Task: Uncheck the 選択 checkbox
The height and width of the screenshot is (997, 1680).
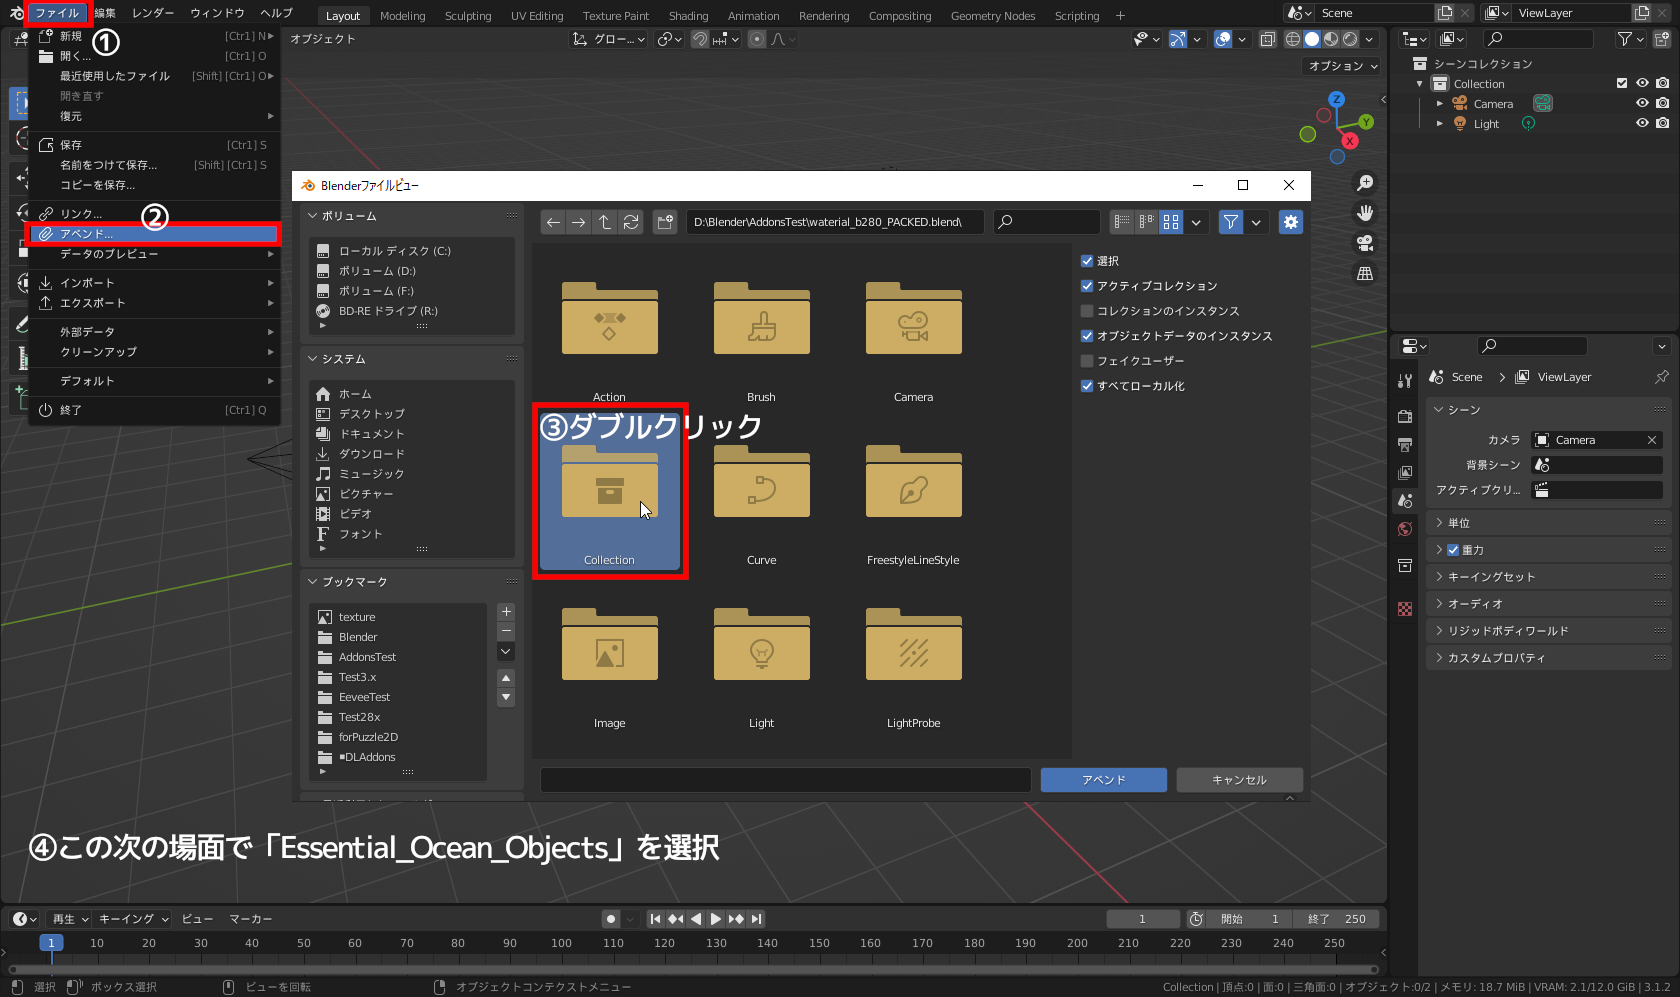Action: pyautogui.click(x=1087, y=260)
